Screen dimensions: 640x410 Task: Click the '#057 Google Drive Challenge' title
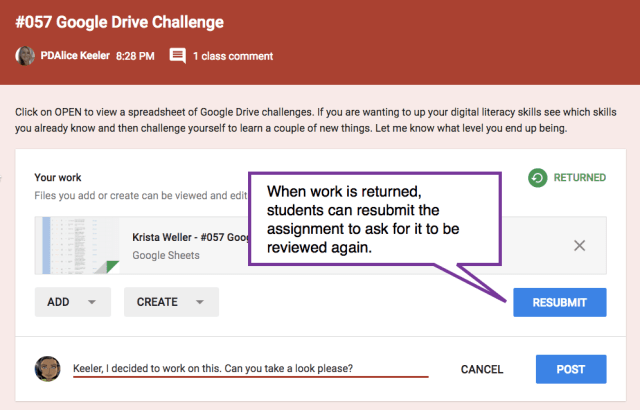coord(120,22)
